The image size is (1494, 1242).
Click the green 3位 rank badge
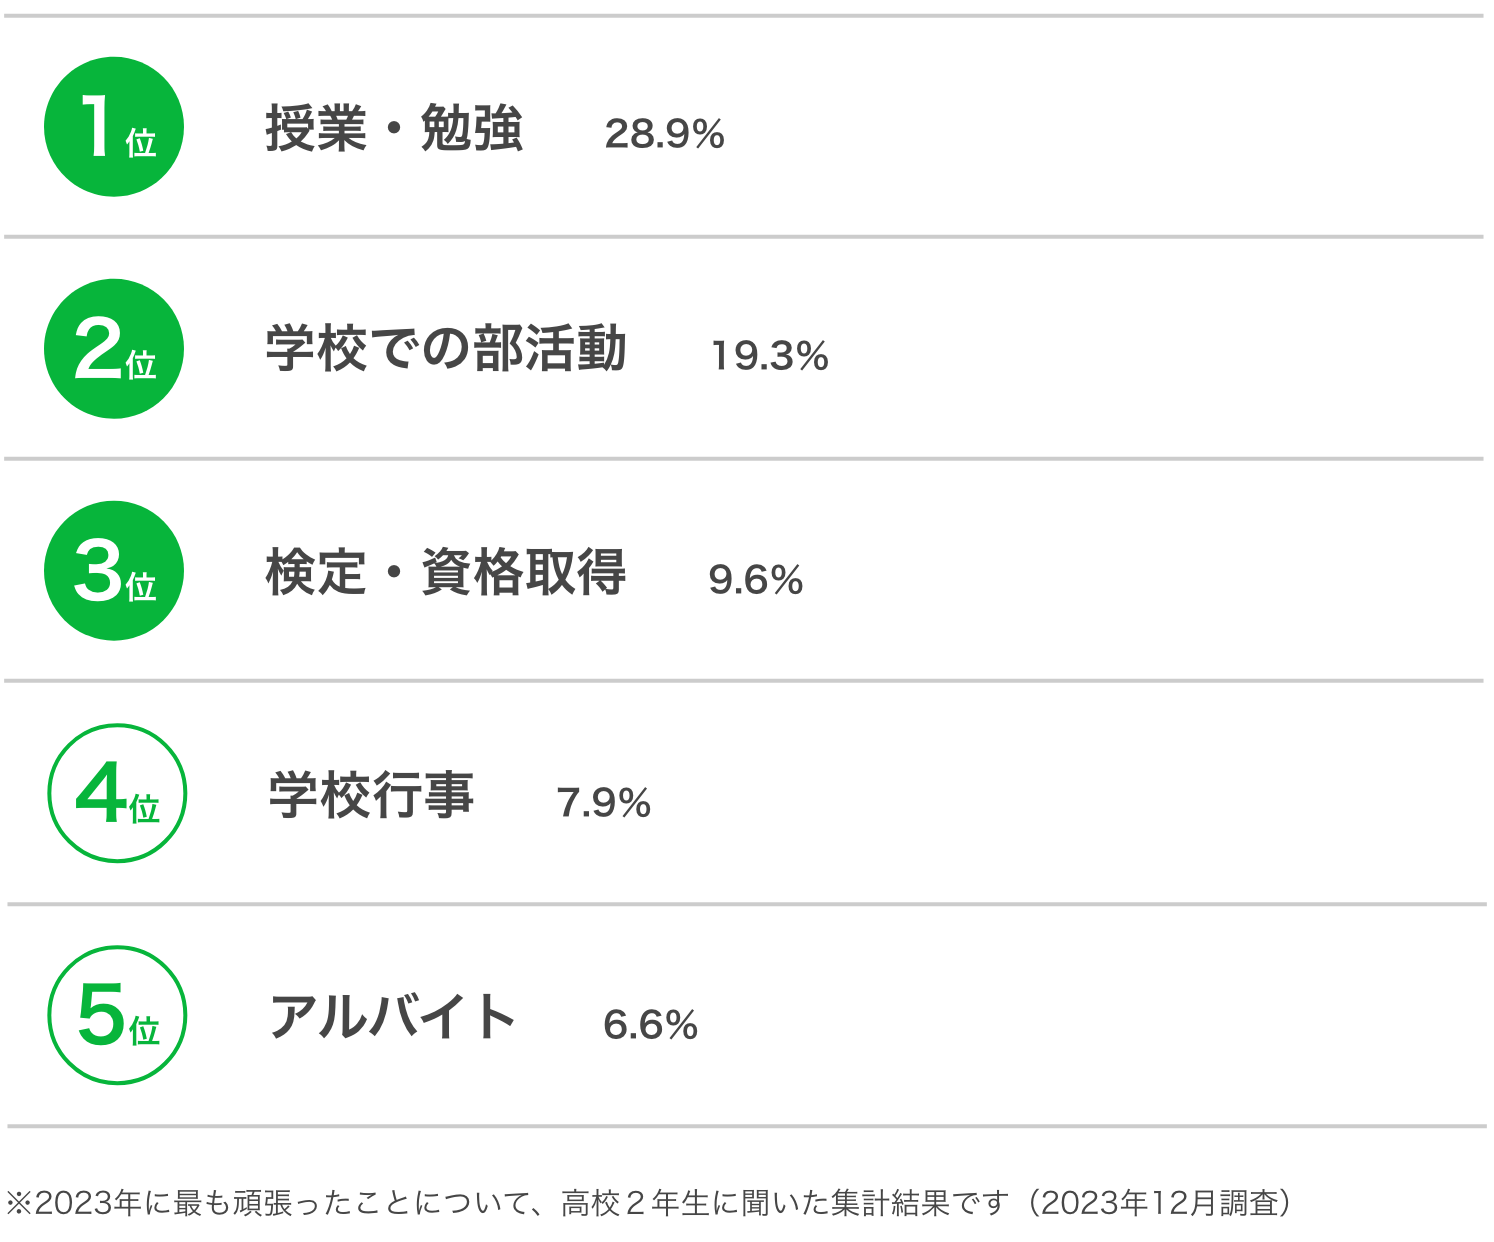114,571
